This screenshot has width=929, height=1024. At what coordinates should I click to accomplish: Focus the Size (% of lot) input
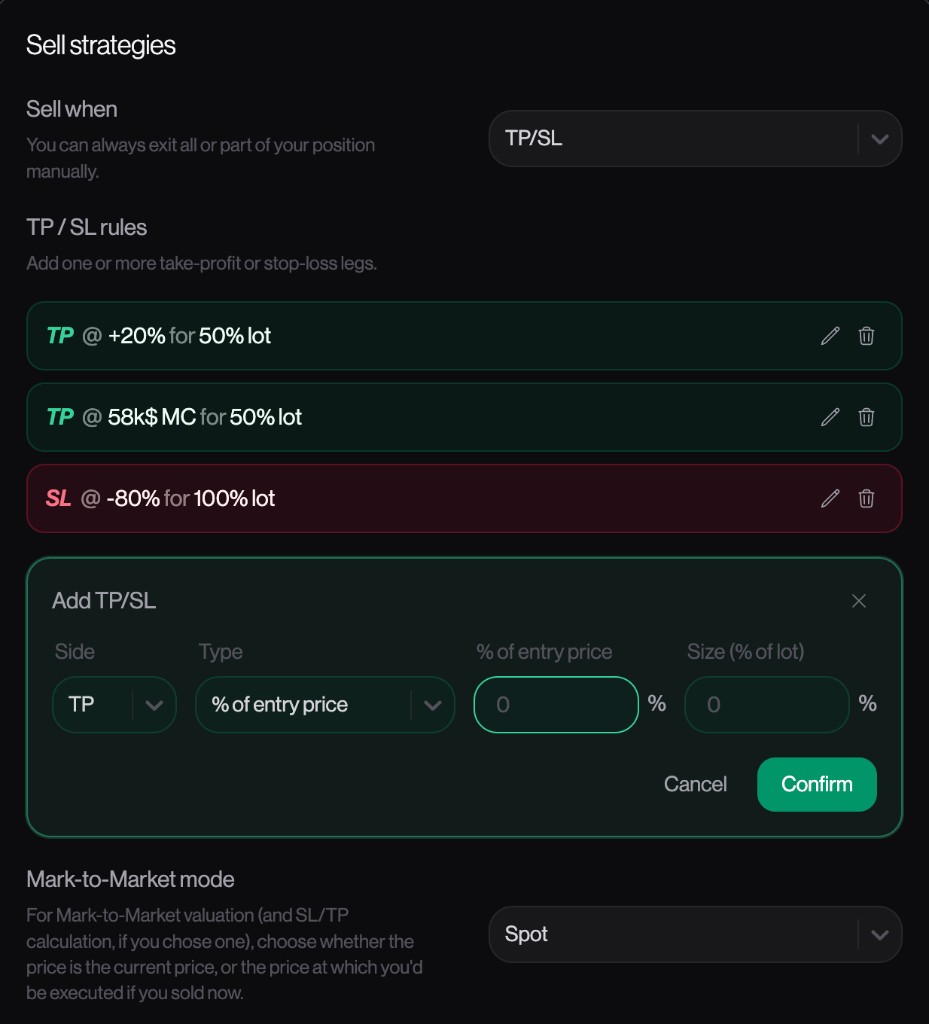pyautogui.click(x=766, y=705)
